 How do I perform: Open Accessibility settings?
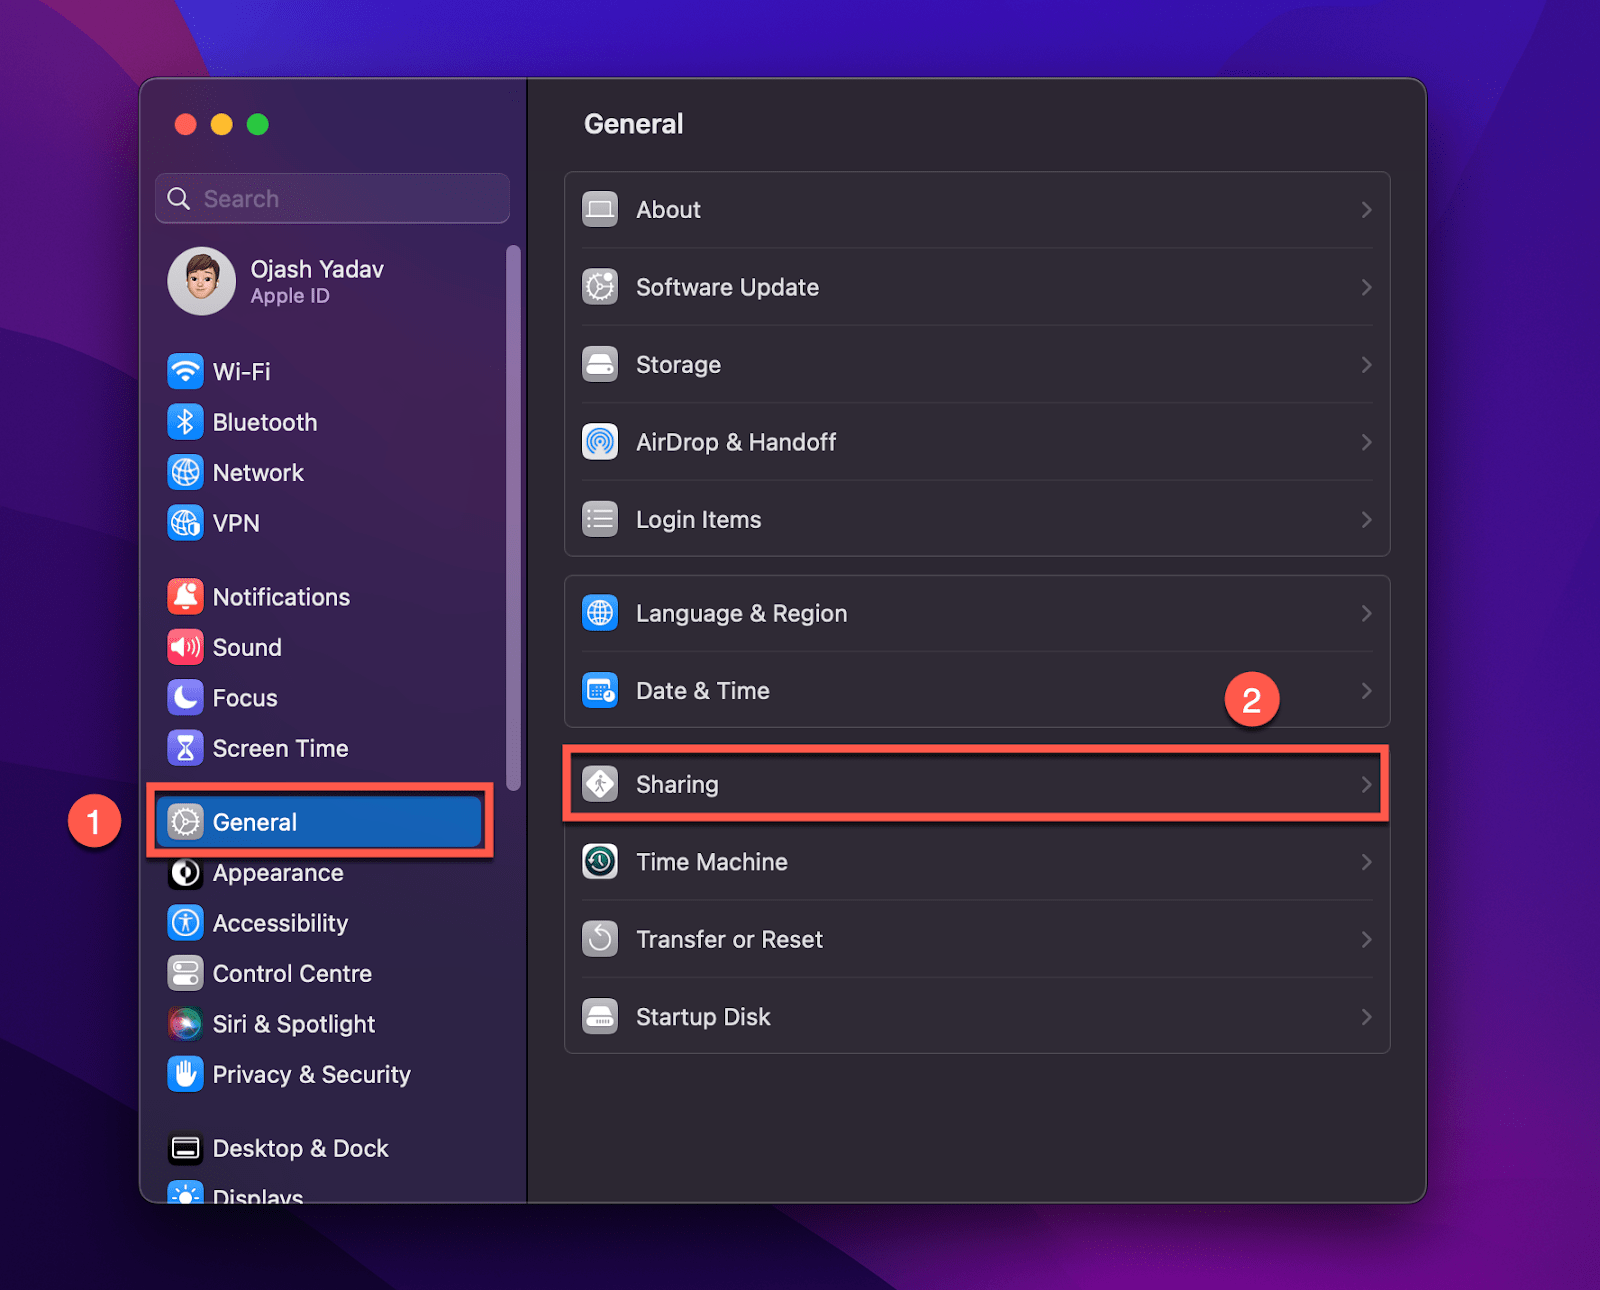(x=280, y=923)
